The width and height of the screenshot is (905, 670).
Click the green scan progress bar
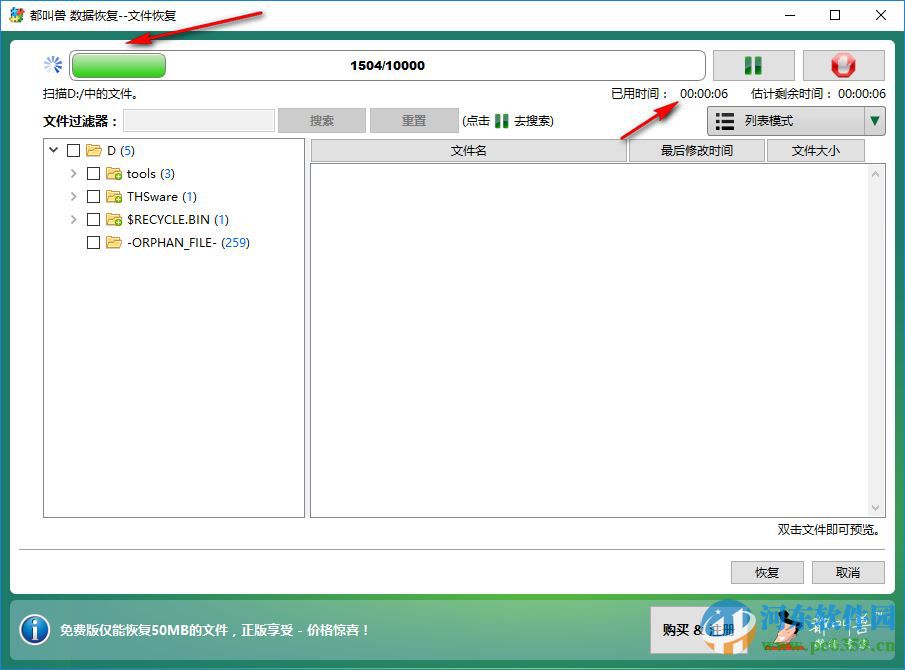[x=120, y=64]
